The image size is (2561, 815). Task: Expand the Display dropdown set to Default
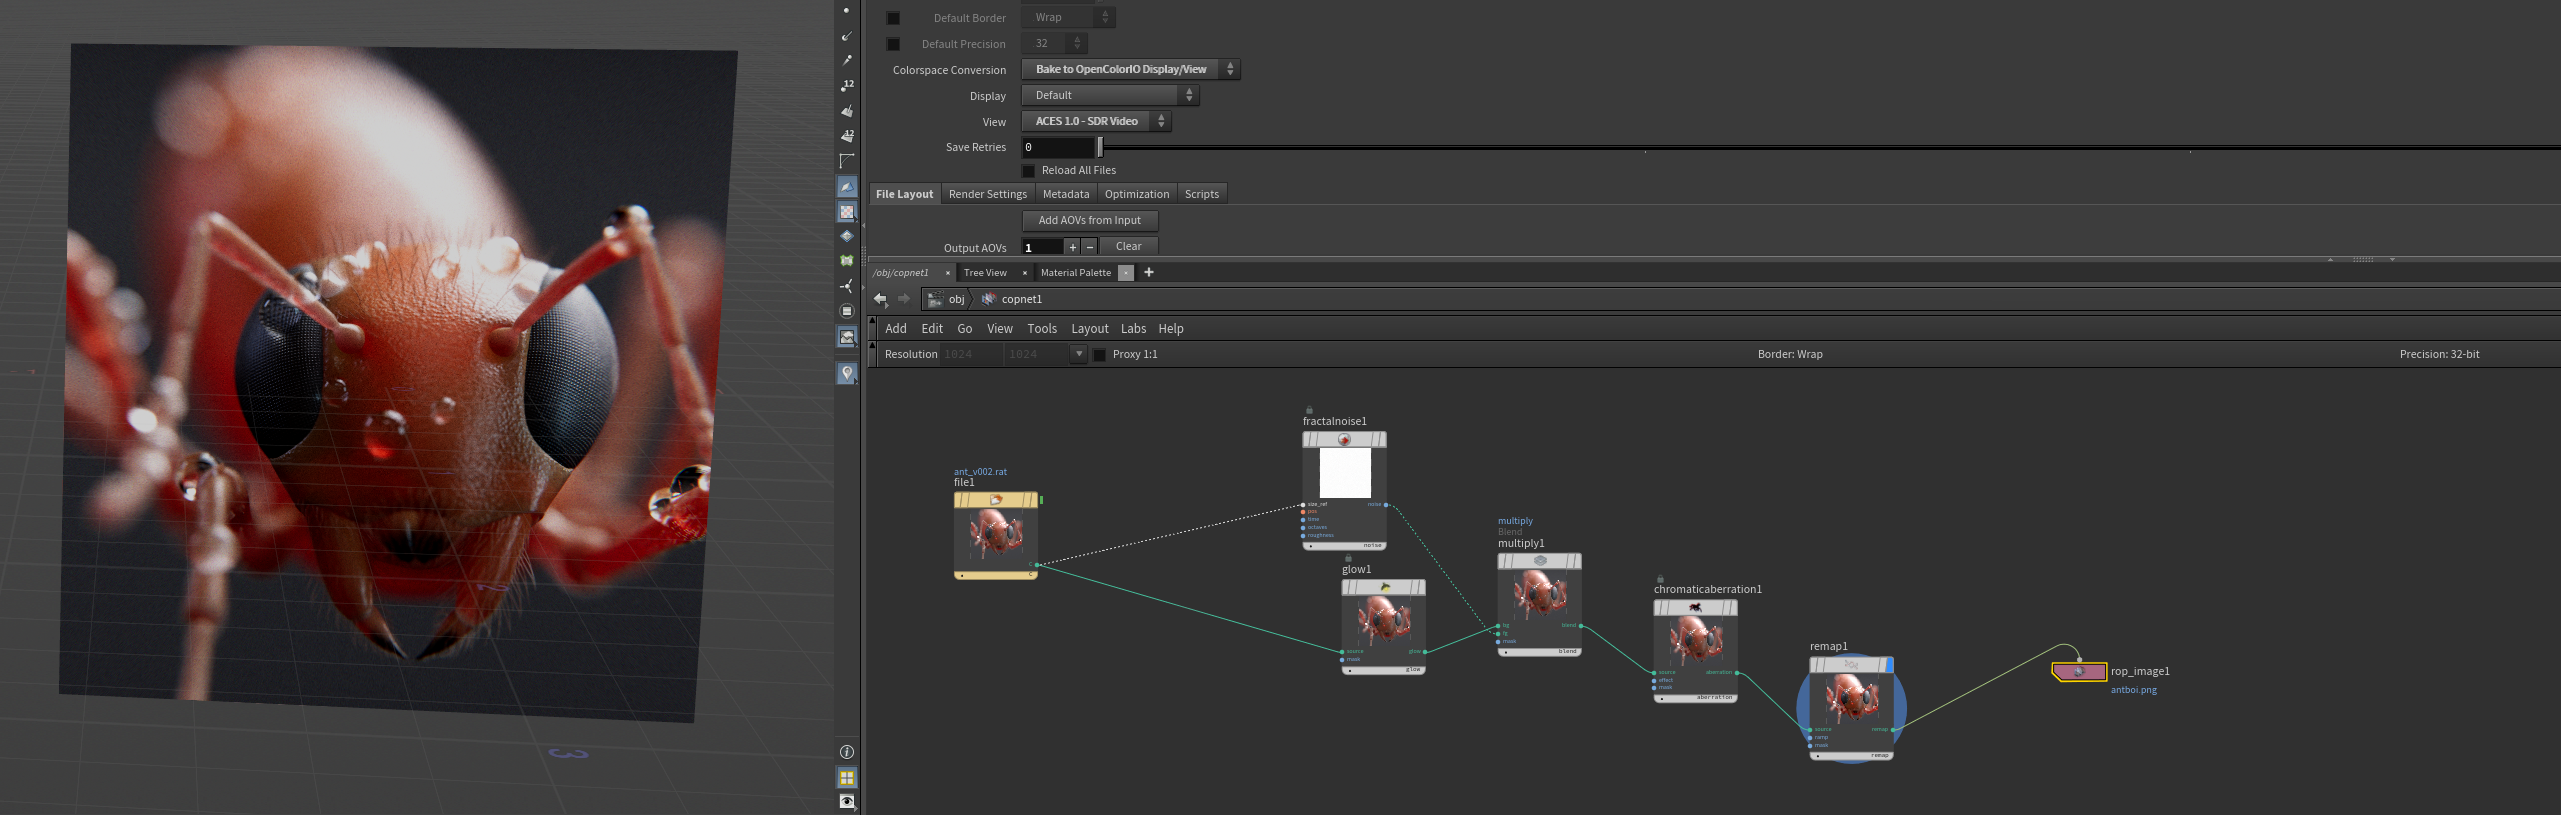(x=1110, y=95)
